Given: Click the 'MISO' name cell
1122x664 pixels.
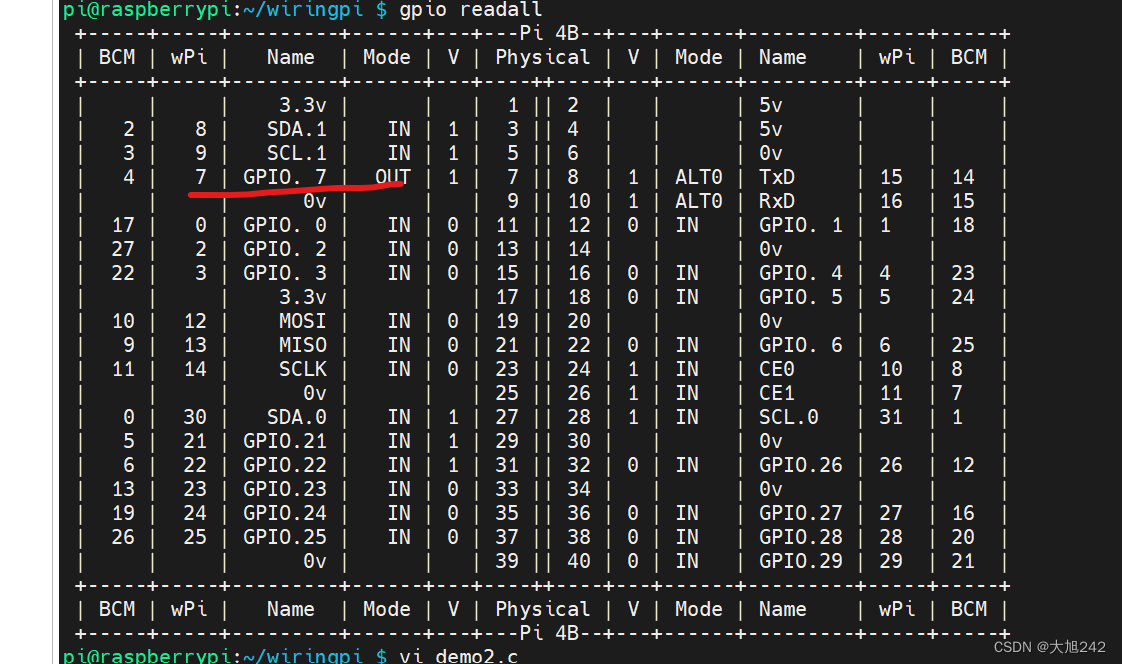Looking at the screenshot, I should point(303,346).
